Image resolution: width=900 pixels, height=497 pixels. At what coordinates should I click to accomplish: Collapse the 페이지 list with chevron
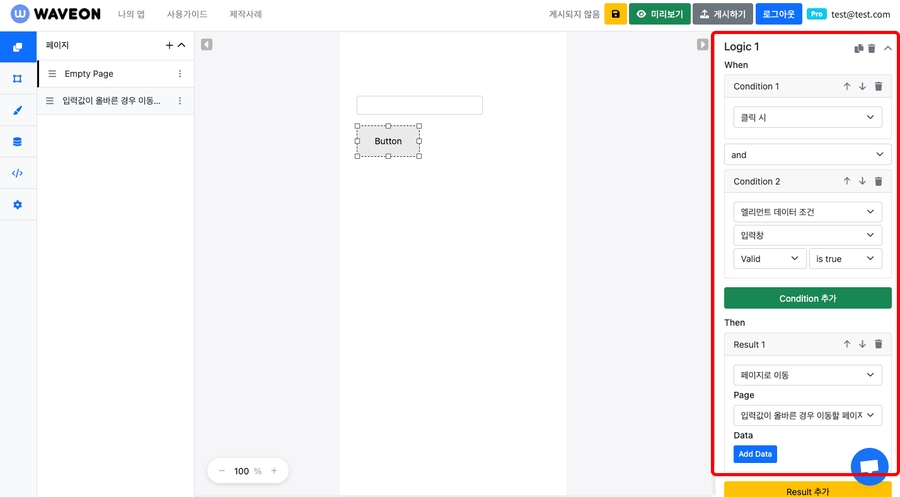(x=182, y=45)
